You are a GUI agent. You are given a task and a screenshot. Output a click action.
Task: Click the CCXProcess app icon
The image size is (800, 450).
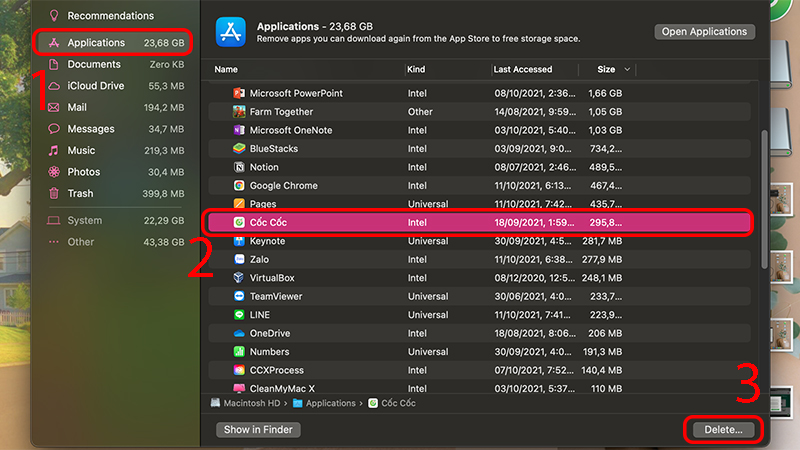click(239, 370)
